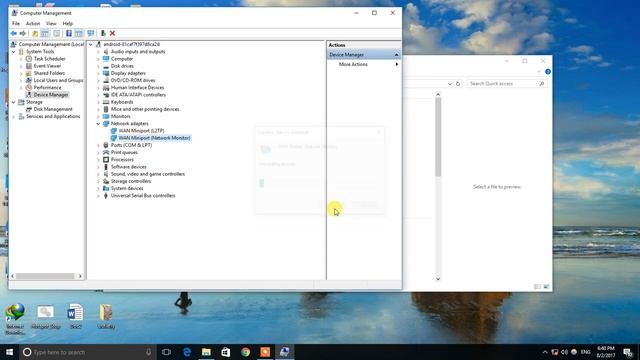This screenshot has height=360, width=640.
Task: Open the Help menu
Action: [x=68, y=24]
